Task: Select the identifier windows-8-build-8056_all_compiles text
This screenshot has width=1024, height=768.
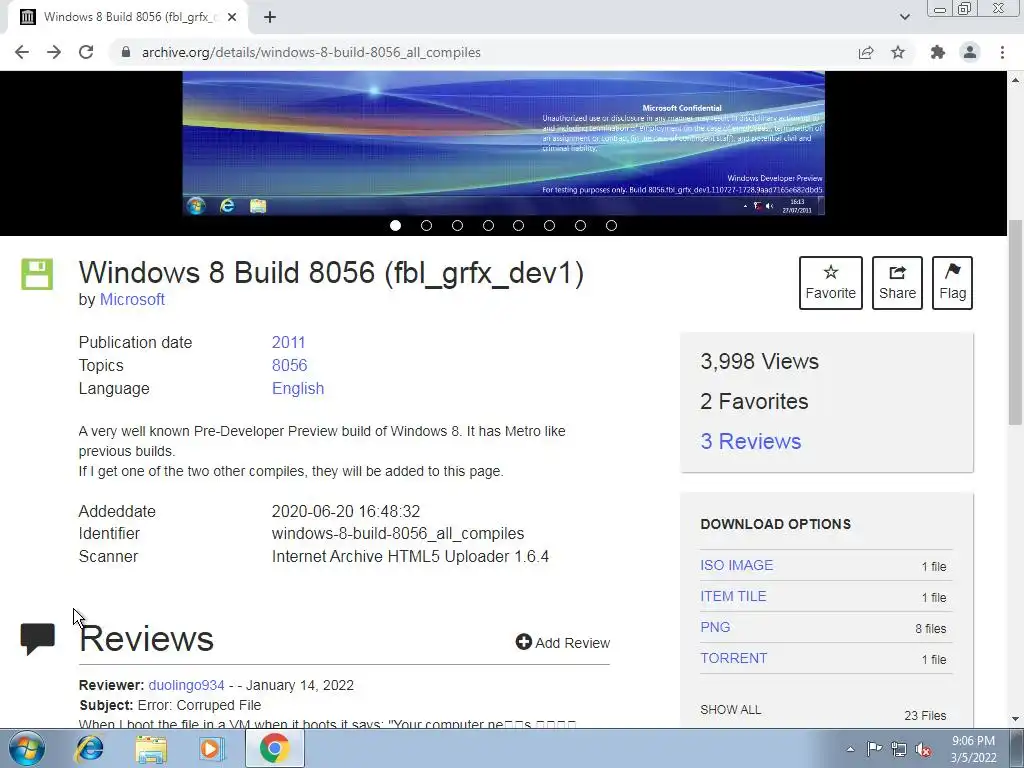Action: 398,534
